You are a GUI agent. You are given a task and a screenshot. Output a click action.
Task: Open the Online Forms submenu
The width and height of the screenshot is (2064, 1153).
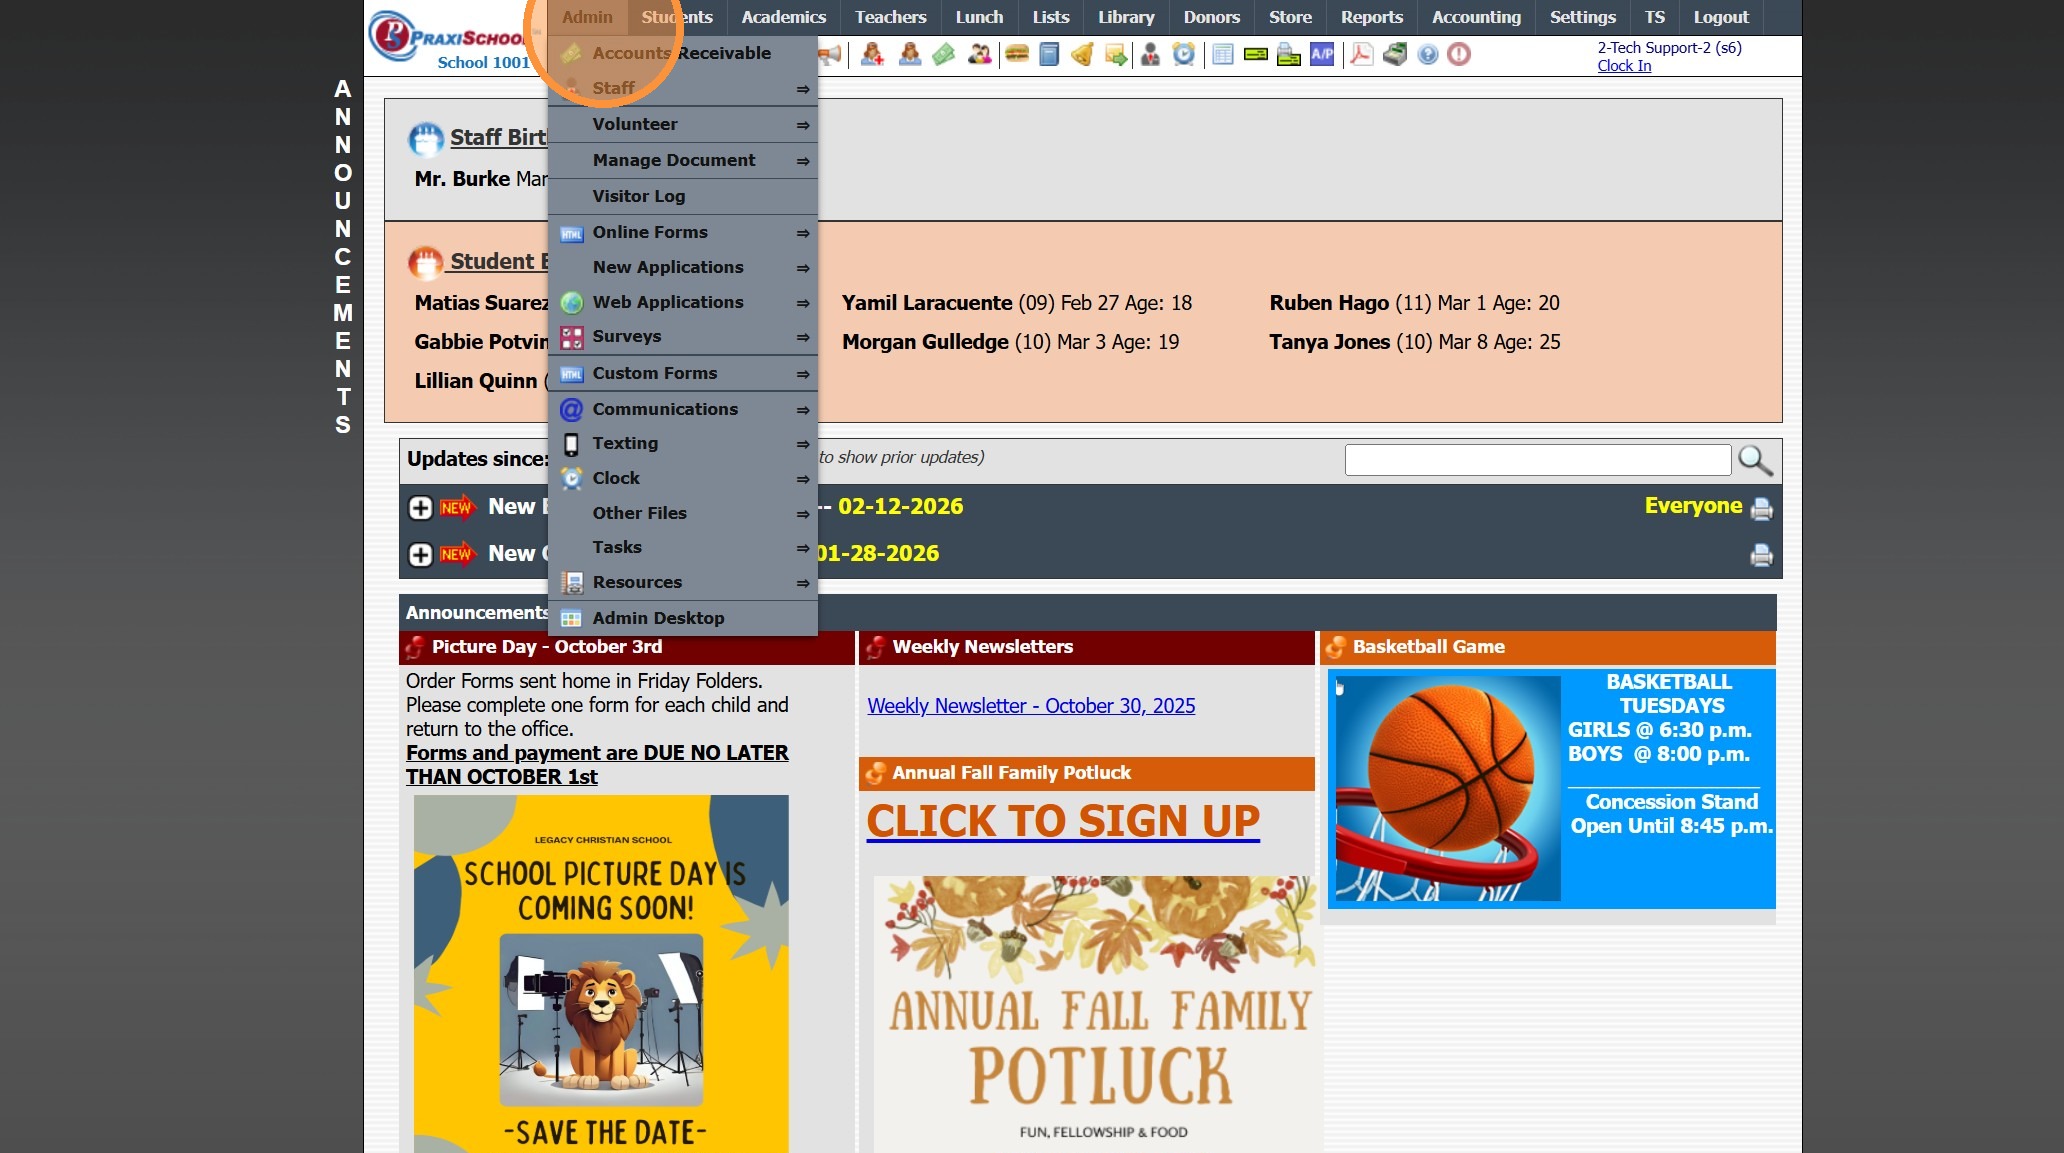tap(650, 232)
